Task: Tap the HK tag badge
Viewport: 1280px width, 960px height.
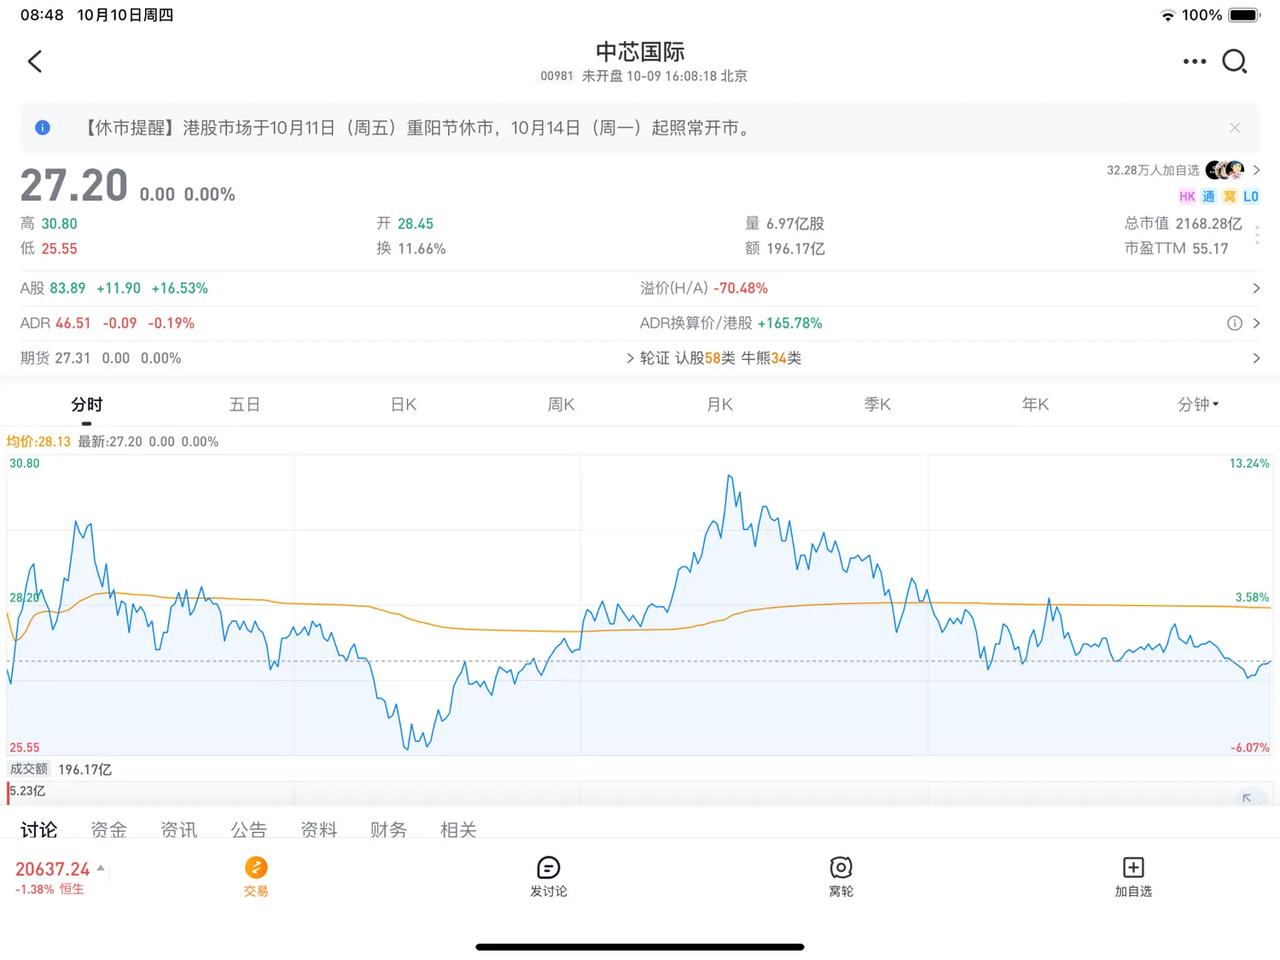Action: tap(1187, 197)
